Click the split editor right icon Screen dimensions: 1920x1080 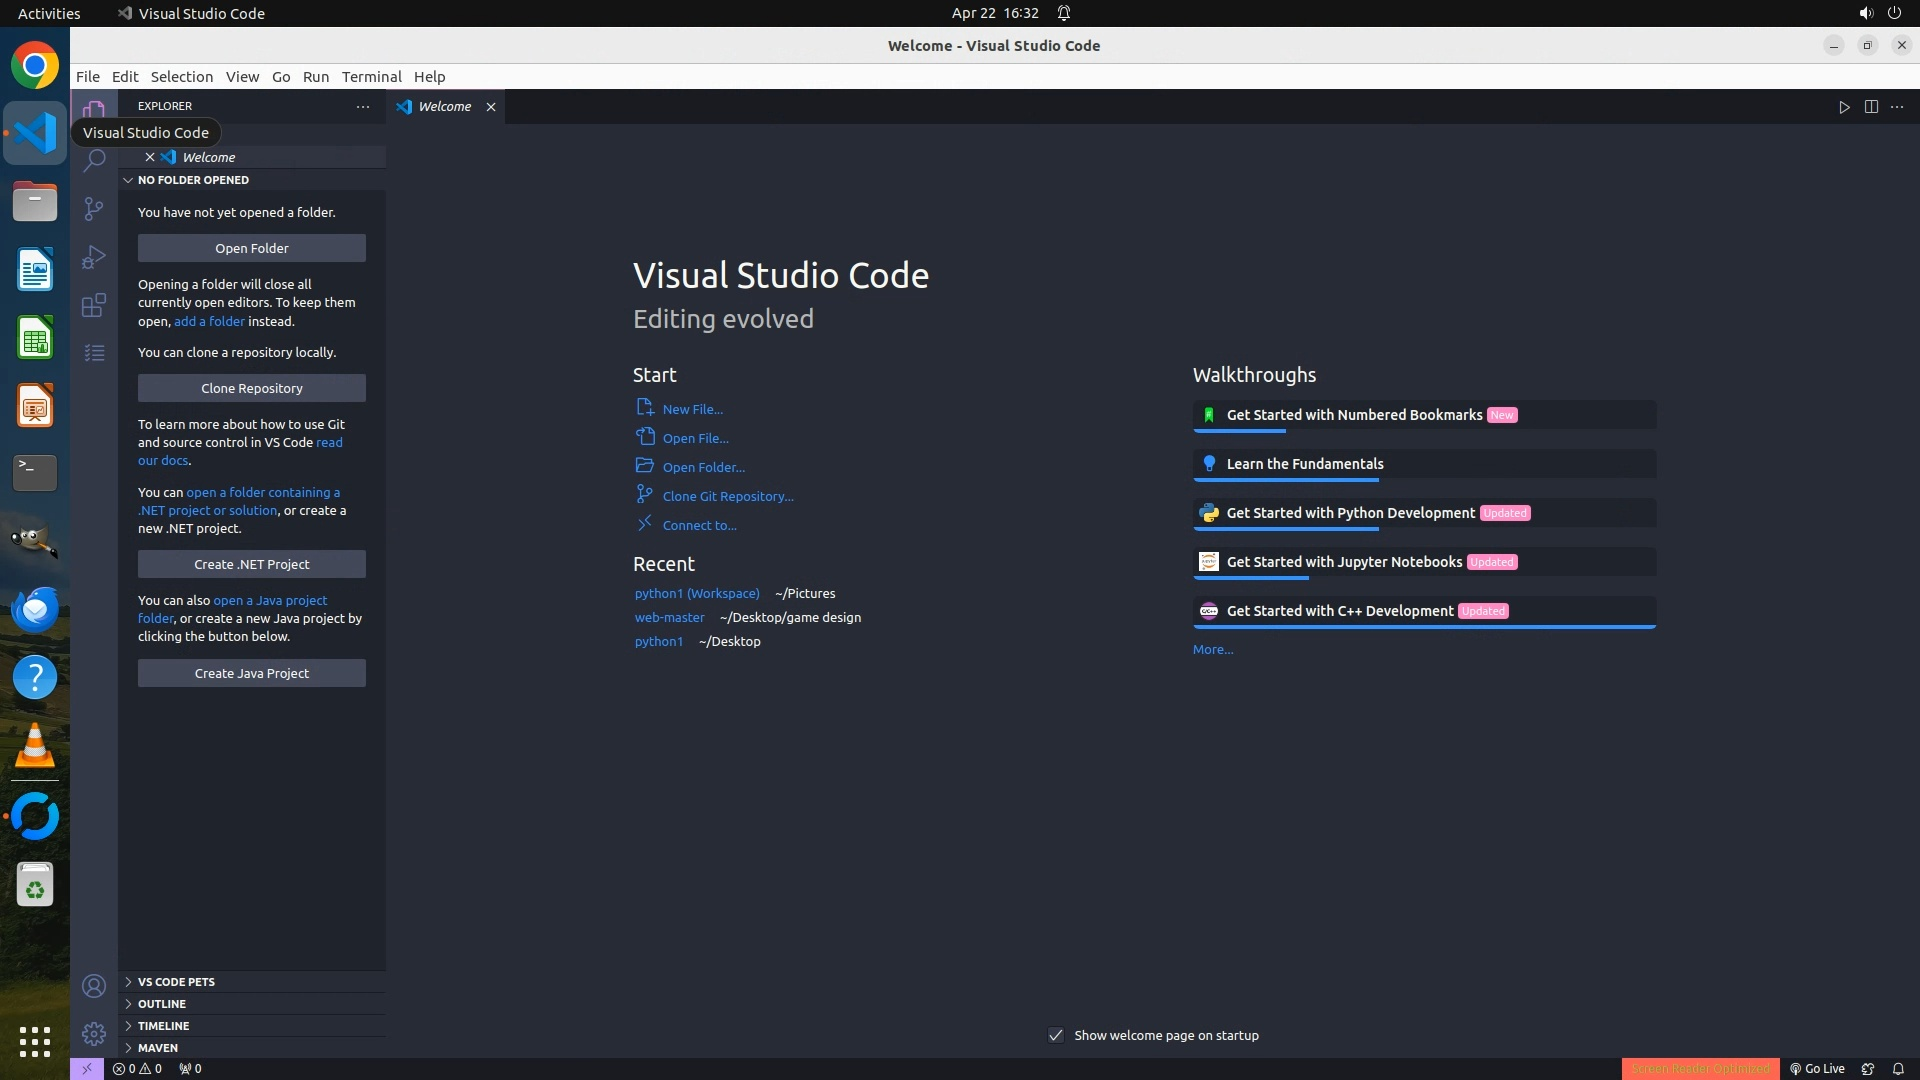pos(1871,107)
